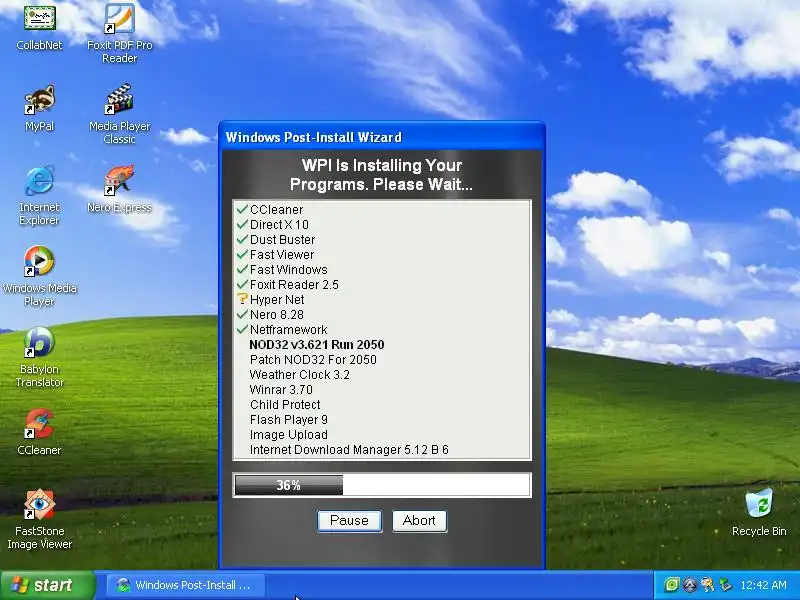
Task: Click the green checkmark beside Nero 8.28
Action: (x=242, y=314)
